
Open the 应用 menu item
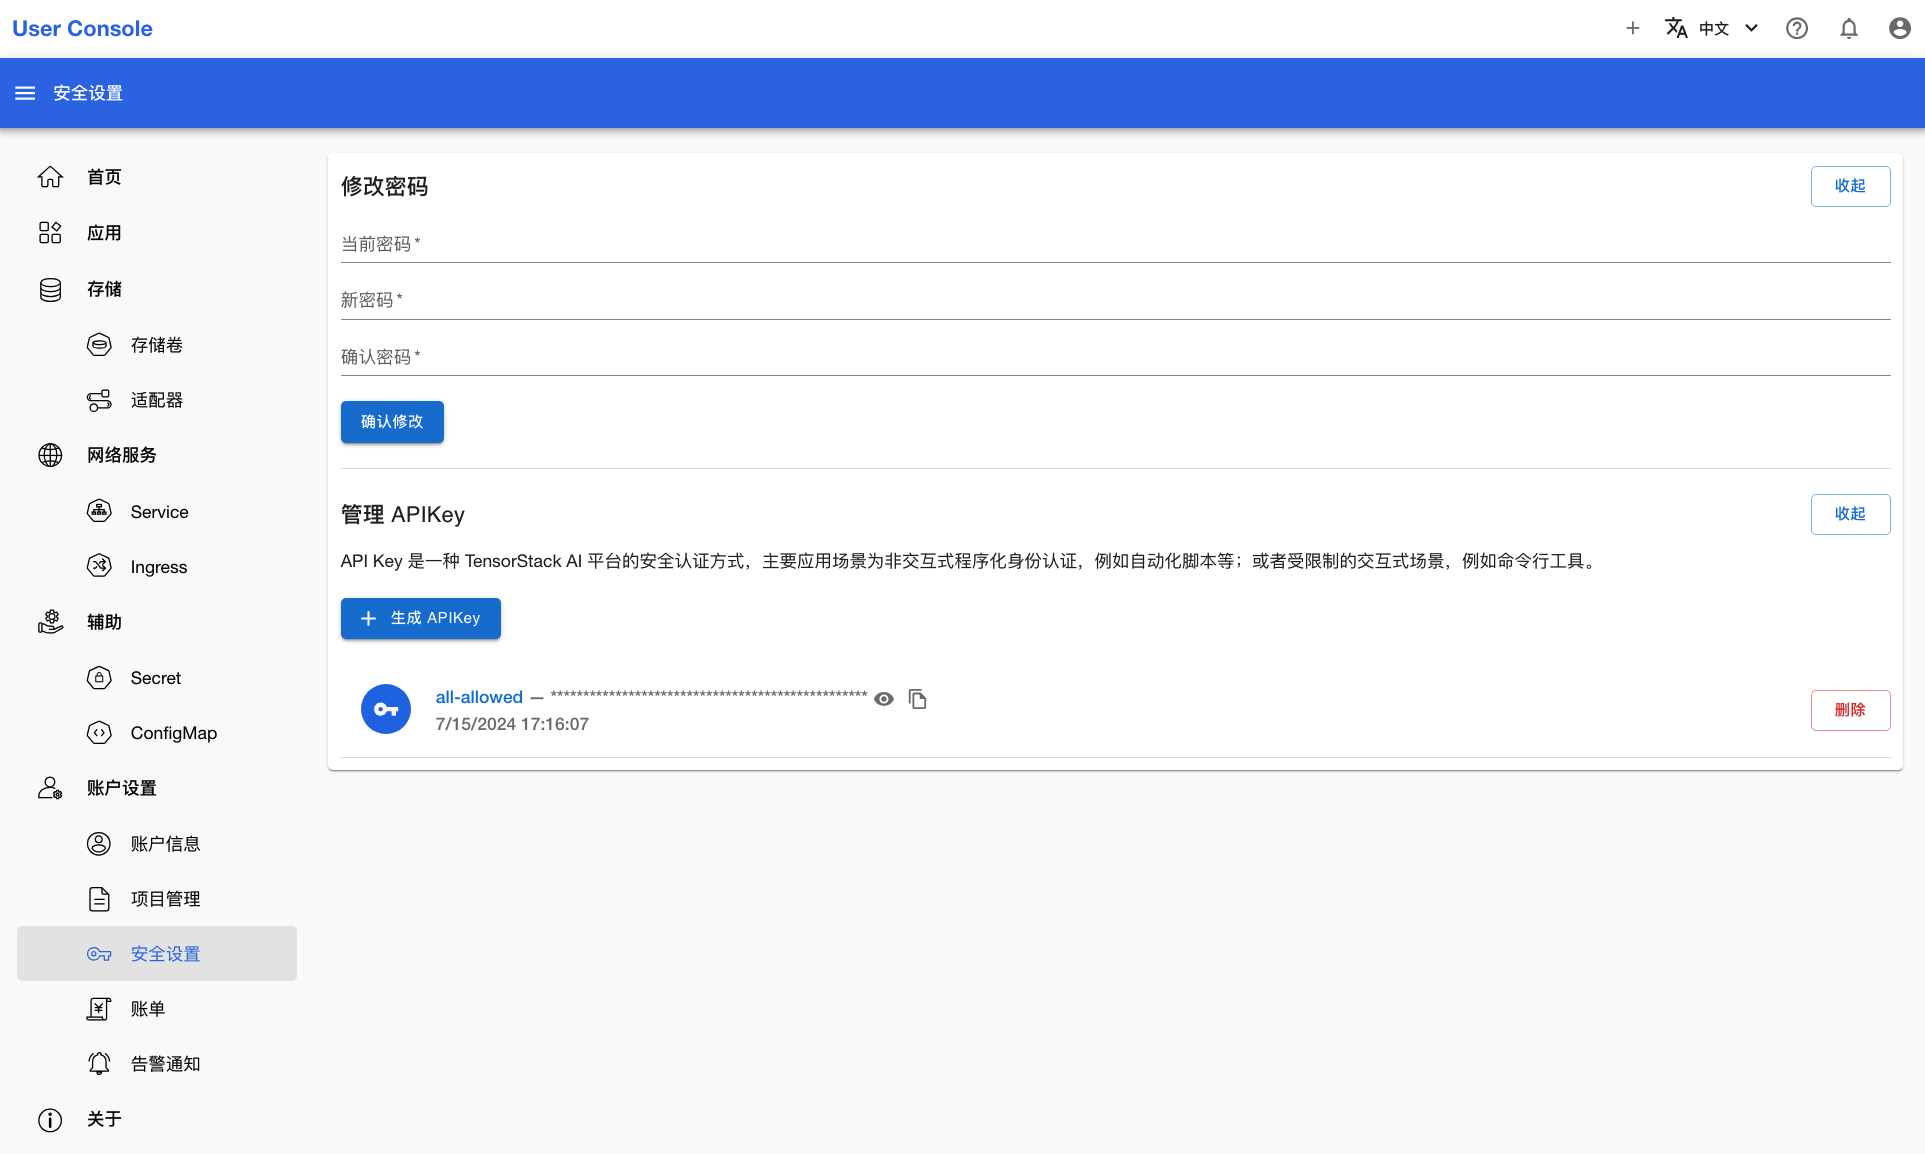tap(157, 233)
